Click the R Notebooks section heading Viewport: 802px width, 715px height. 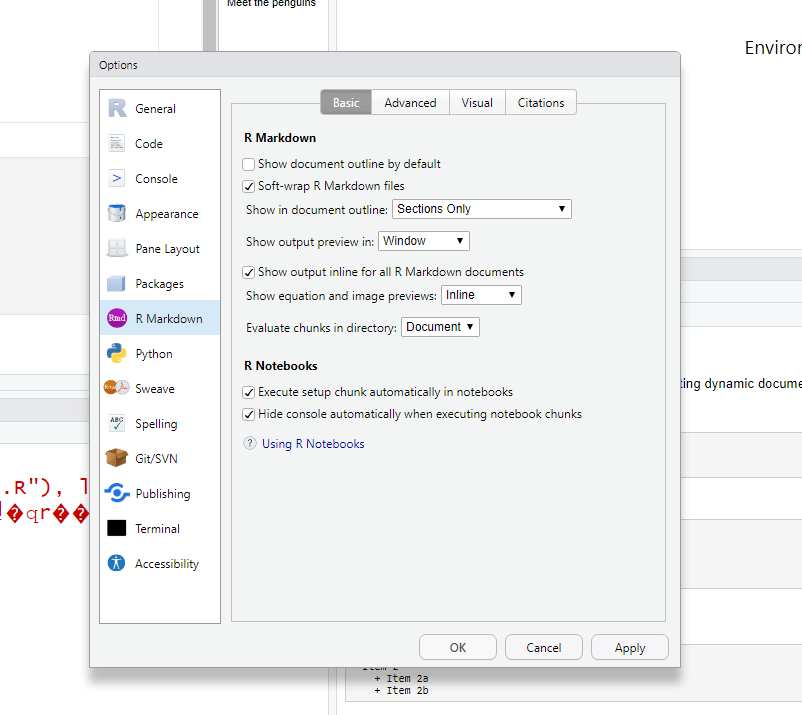[x=281, y=366]
